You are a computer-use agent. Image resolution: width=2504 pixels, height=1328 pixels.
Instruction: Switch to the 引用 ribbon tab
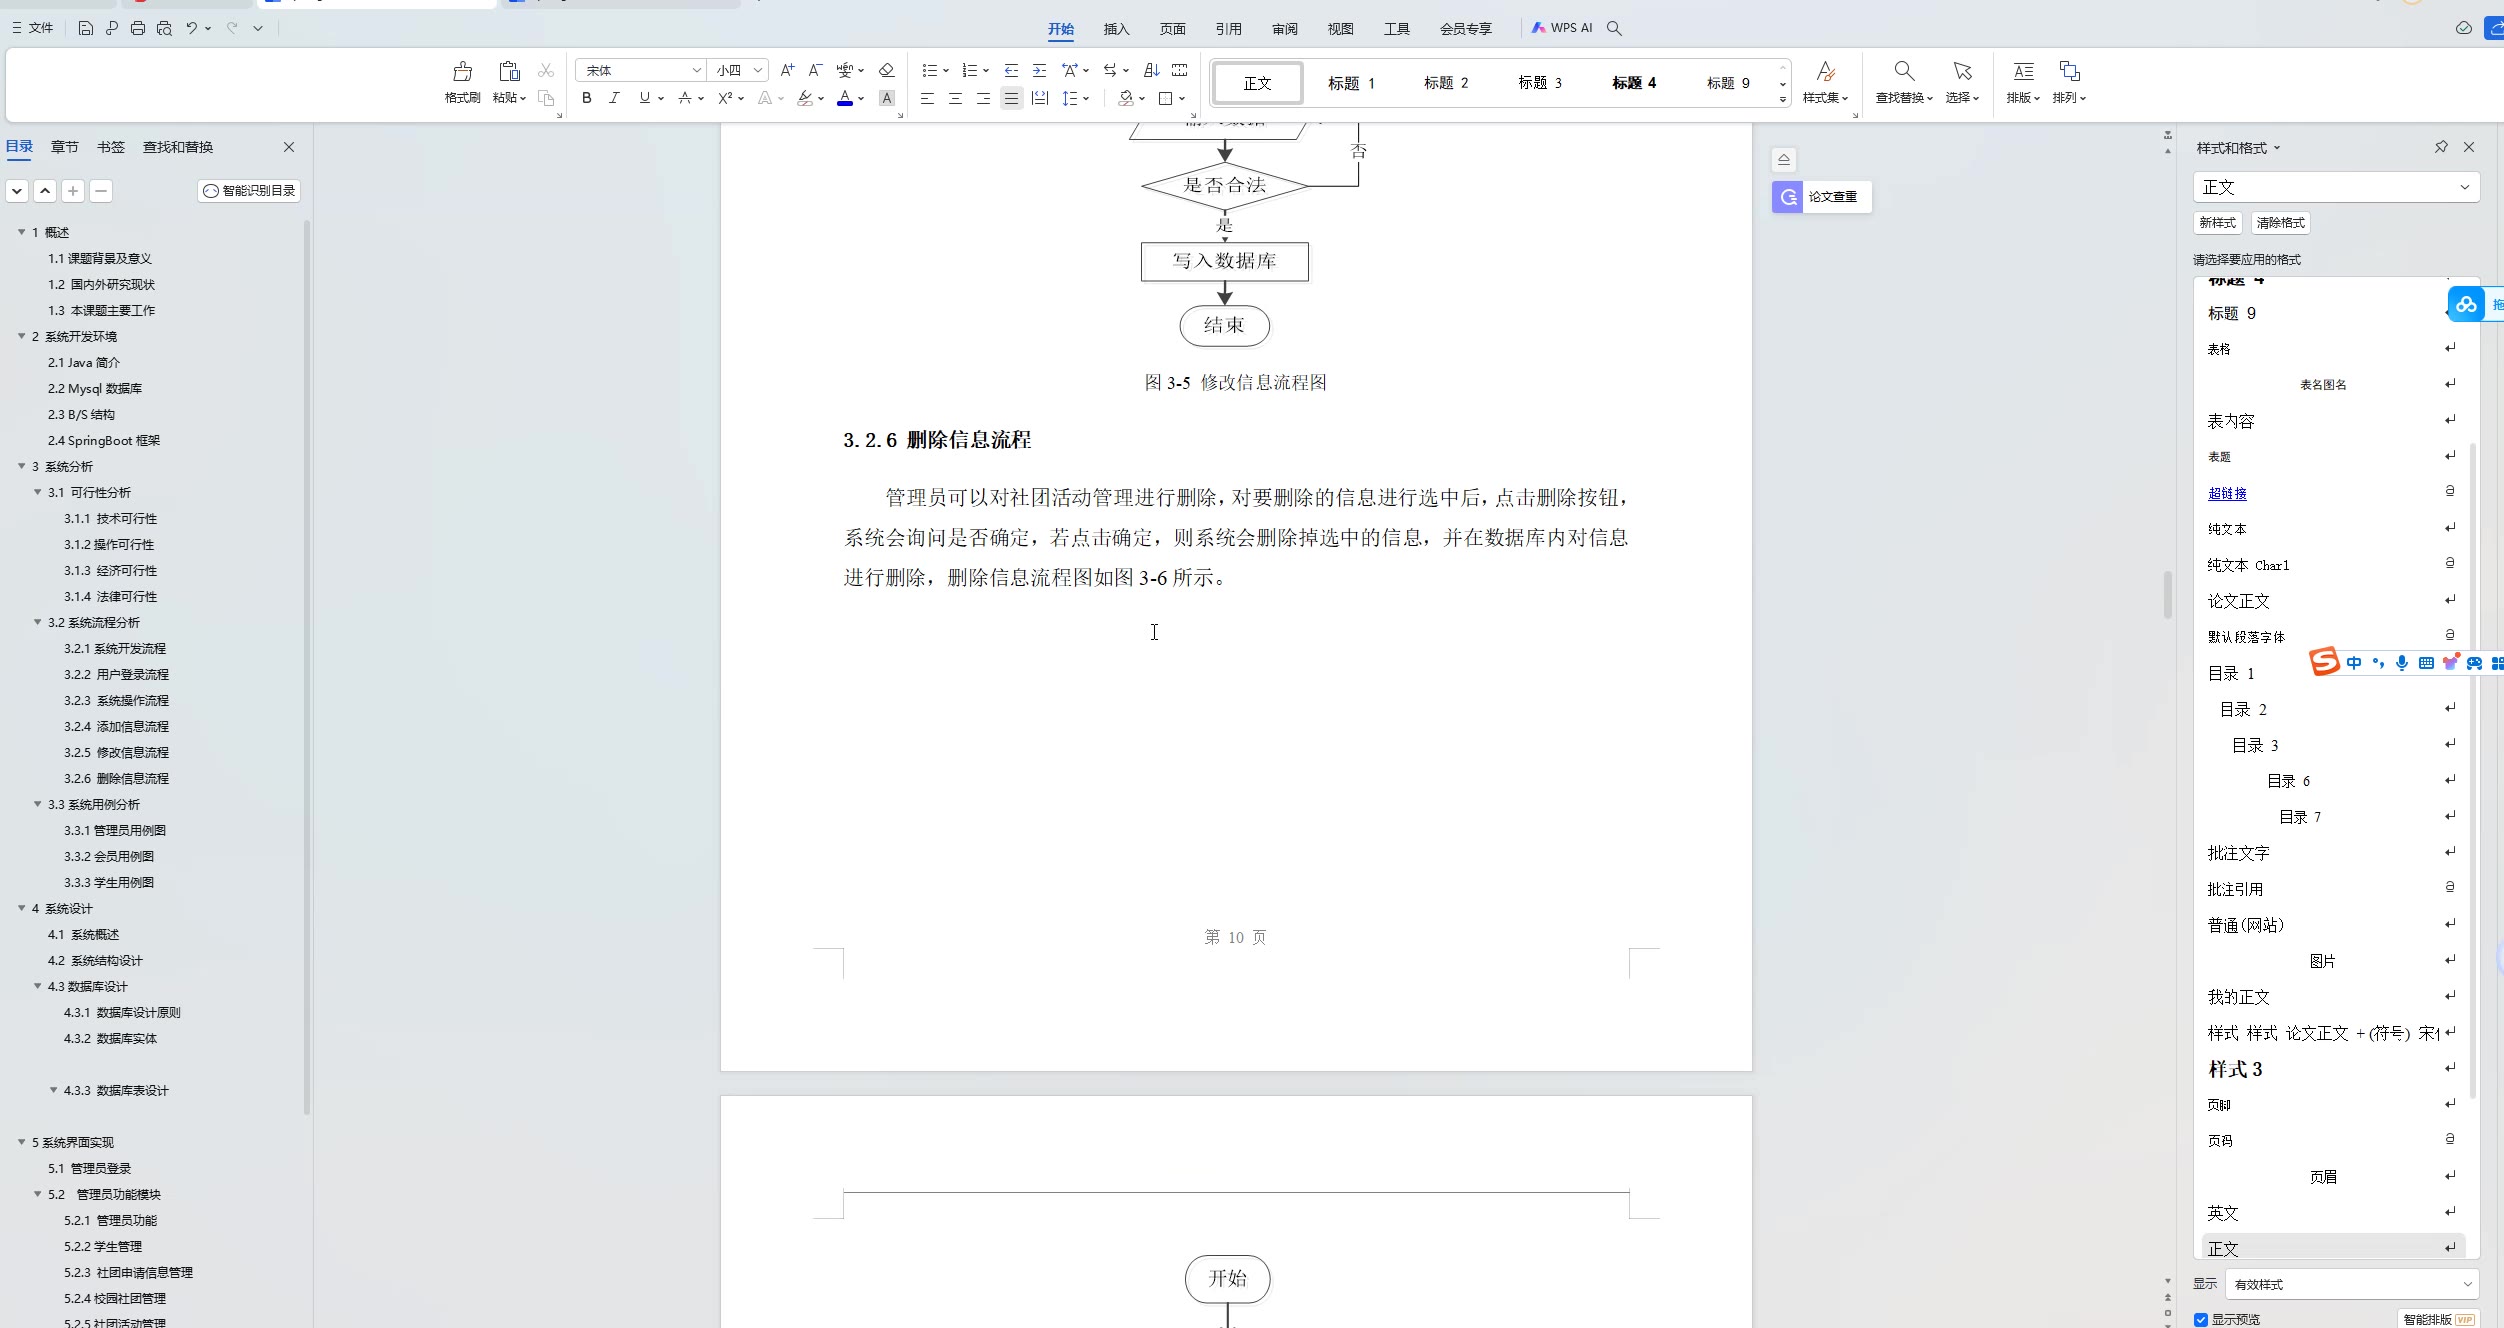[1228, 29]
